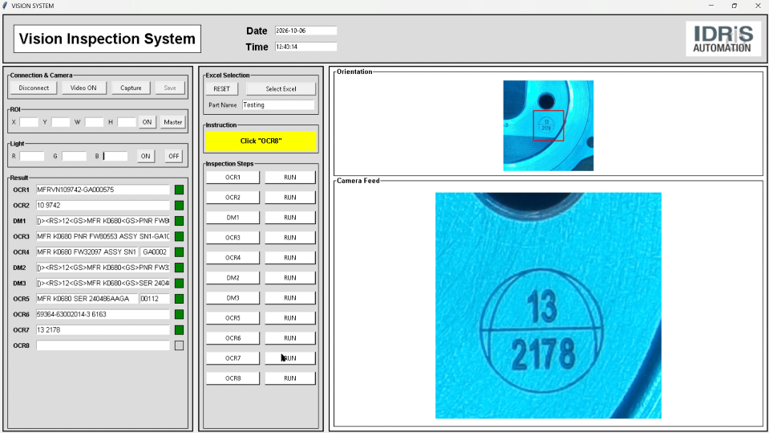The width and height of the screenshot is (769, 433).
Task: Click RUN next to DM1 step
Action: (x=290, y=218)
